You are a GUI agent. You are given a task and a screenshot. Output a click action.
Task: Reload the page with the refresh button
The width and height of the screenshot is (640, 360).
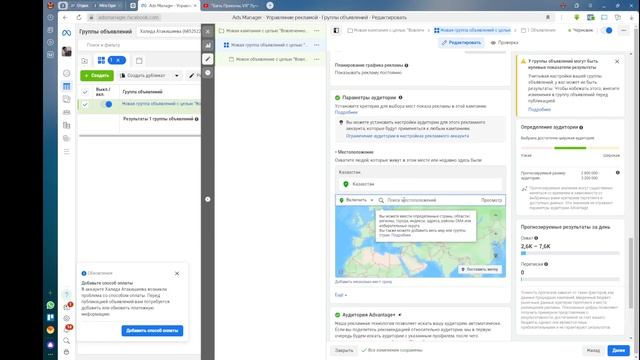79,18
